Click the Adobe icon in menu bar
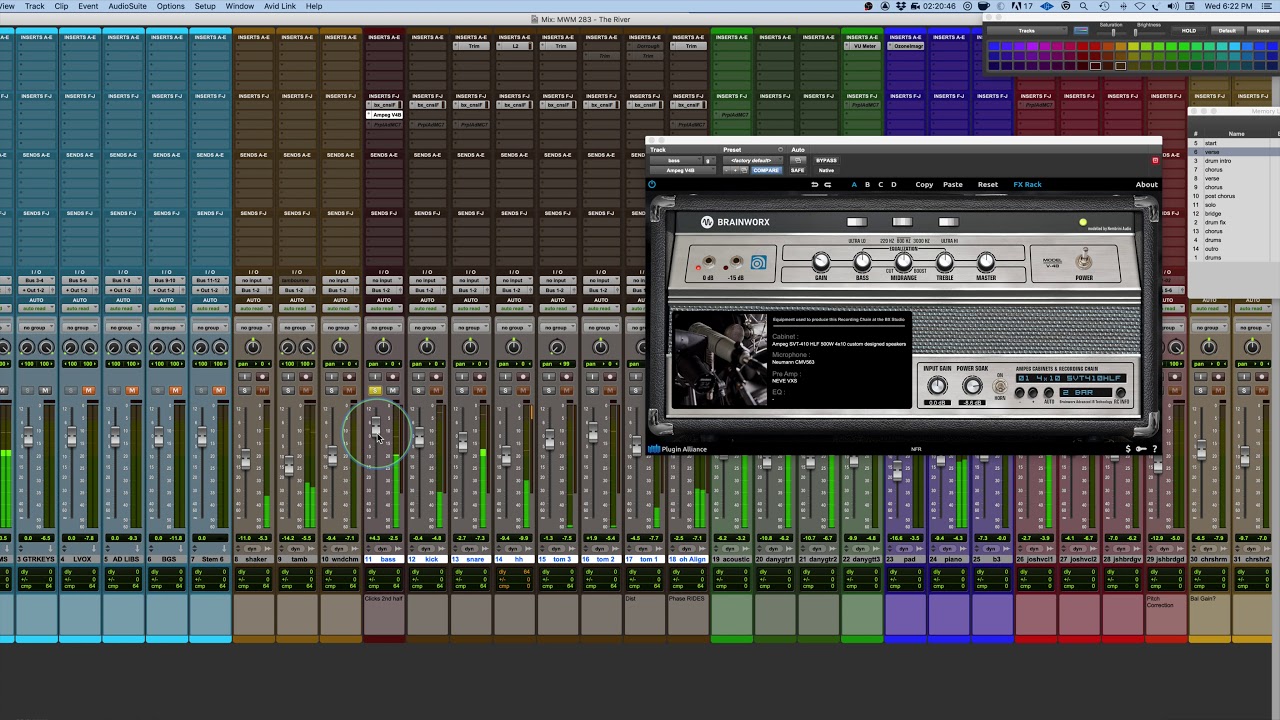Viewport: 1280px width, 720px height. (1018, 6)
